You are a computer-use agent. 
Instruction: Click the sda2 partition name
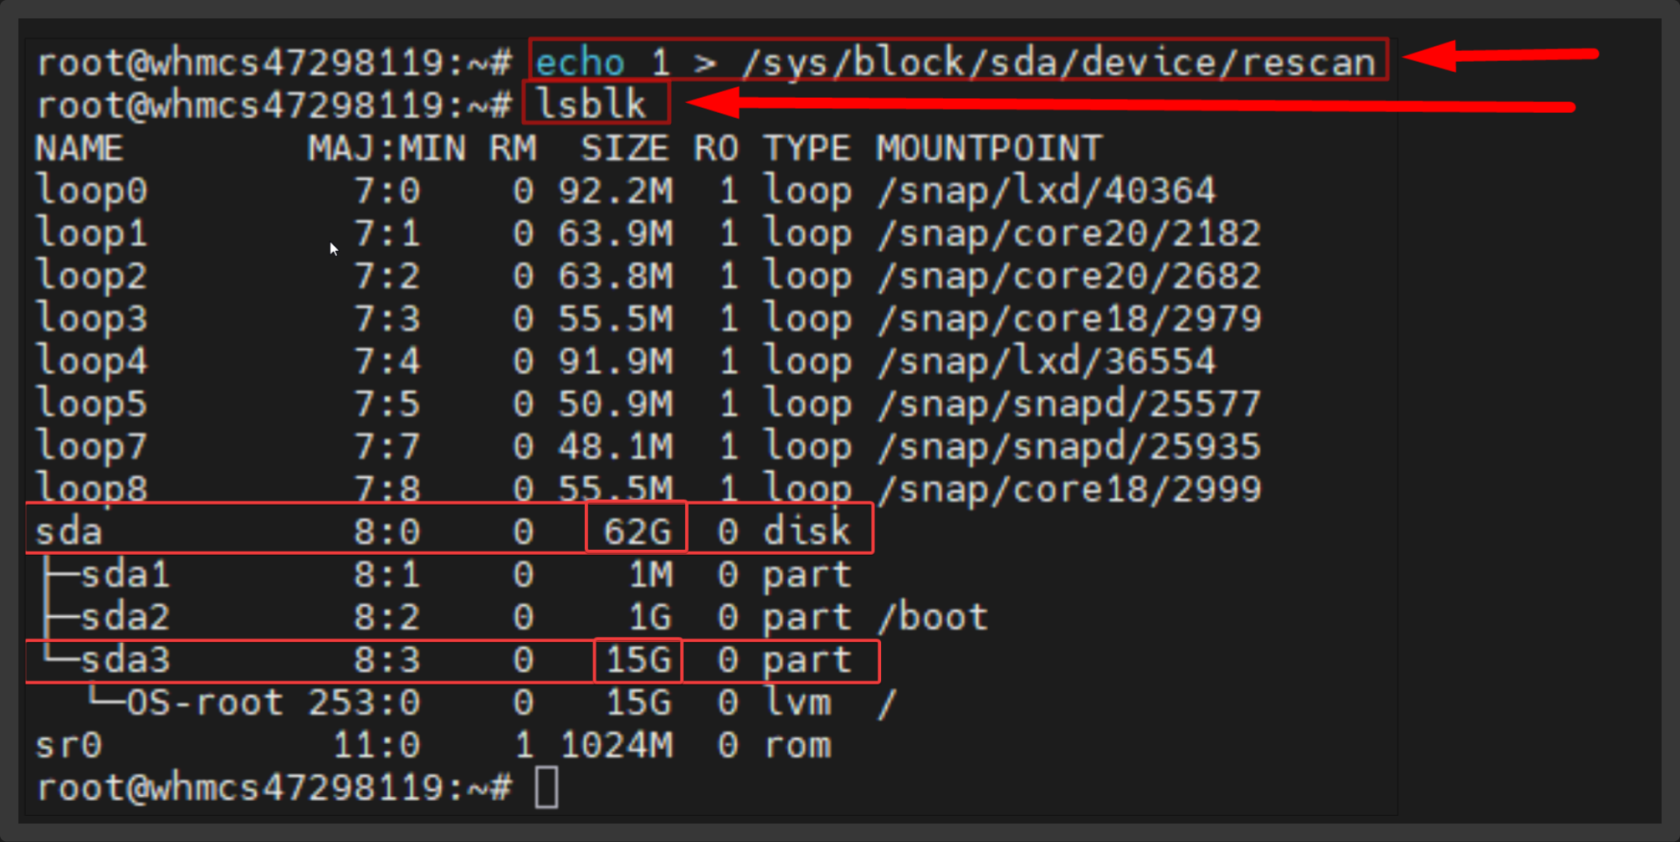(126, 617)
